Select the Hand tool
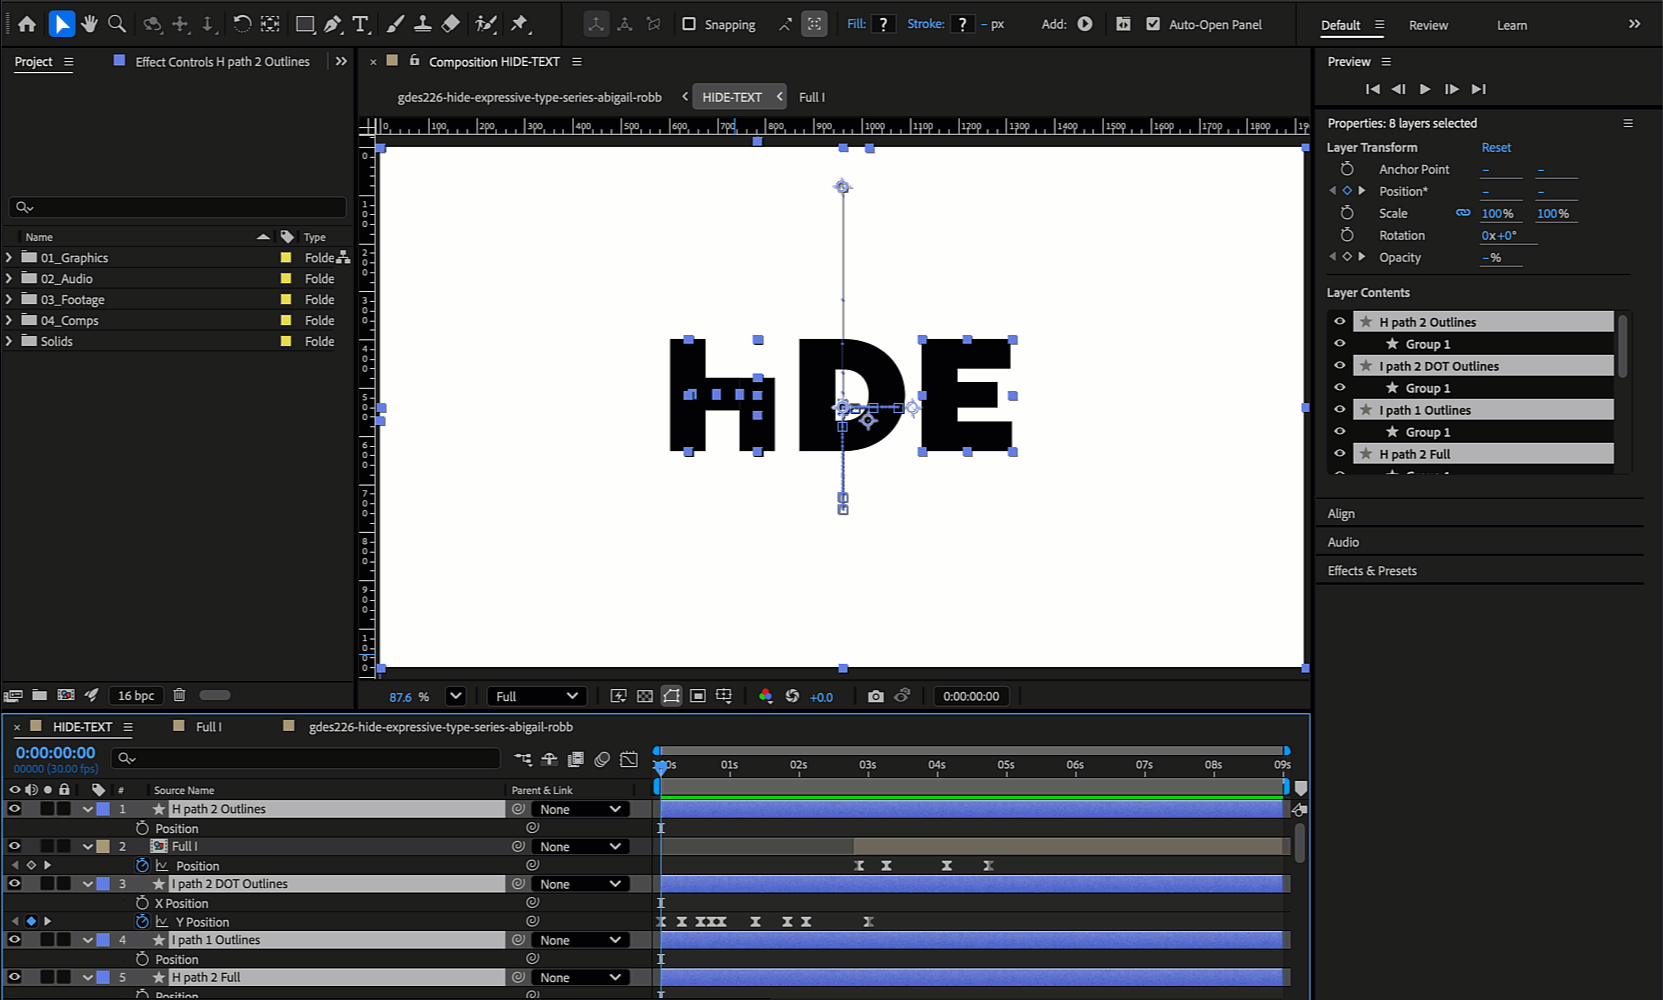Viewport: 1663px width, 1000px height. pos(89,24)
